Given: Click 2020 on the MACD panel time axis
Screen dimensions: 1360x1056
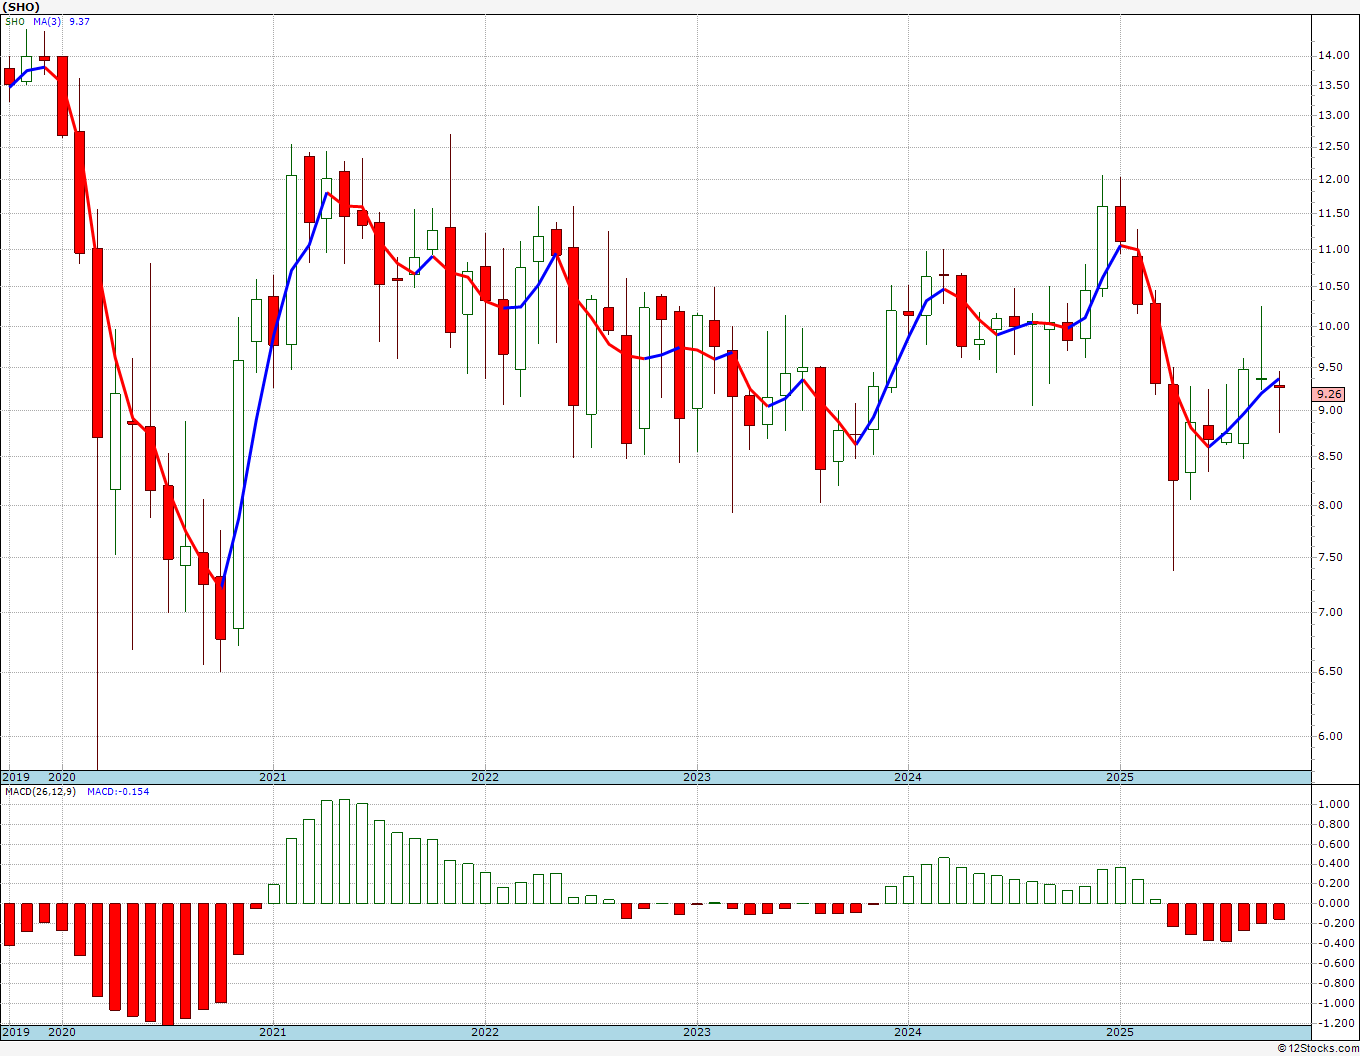Looking at the screenshot, I should (62, 1032).
